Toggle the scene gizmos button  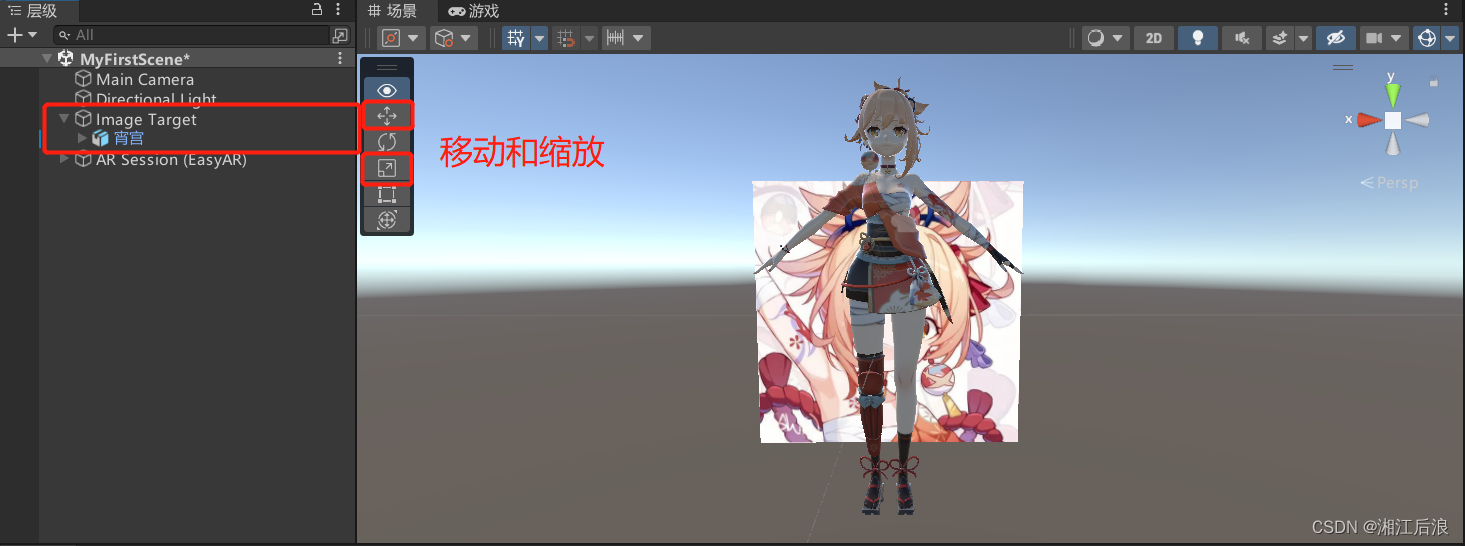tap(1427, 38)
